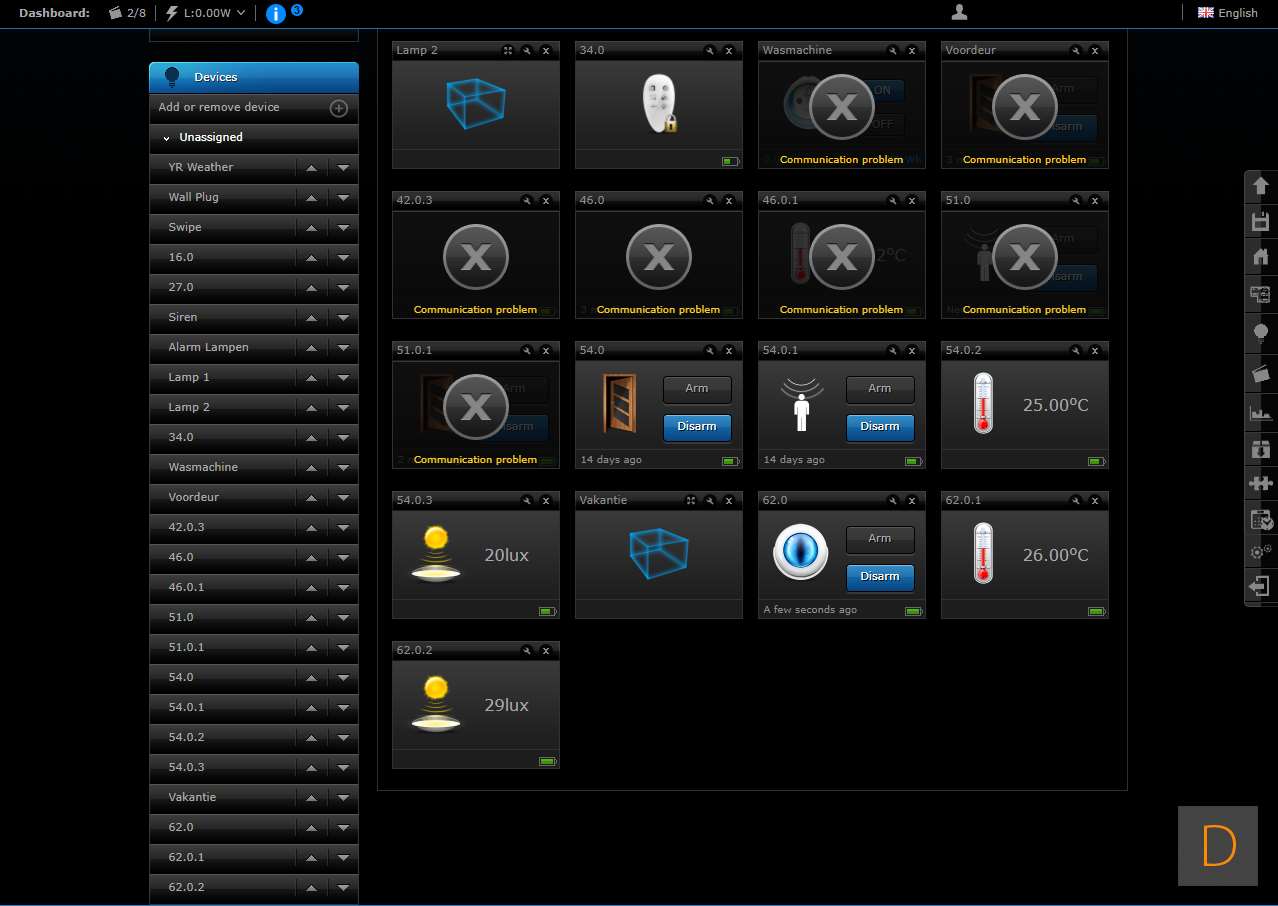1278x906 pixels.
Task: Close the Wasmachine widget
Action: click(912, 50)
